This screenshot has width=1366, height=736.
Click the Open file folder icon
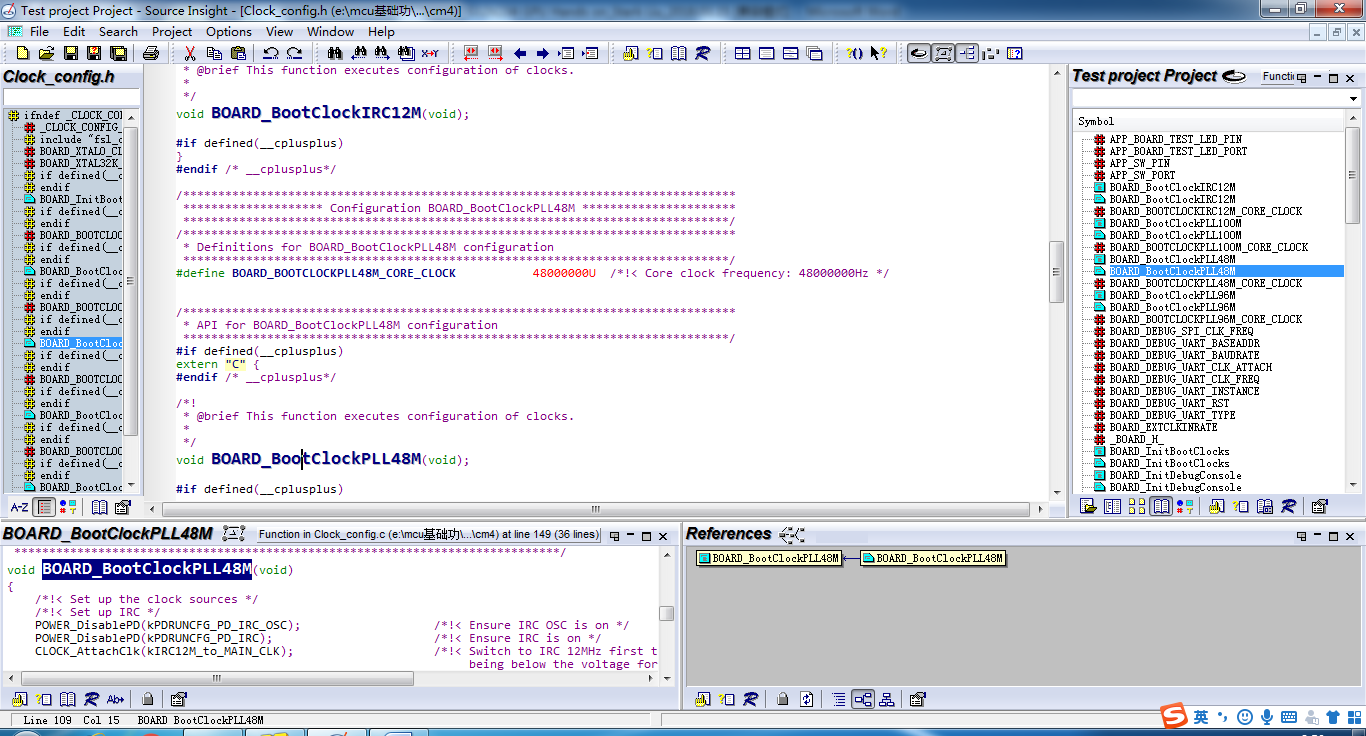[47, 53]
